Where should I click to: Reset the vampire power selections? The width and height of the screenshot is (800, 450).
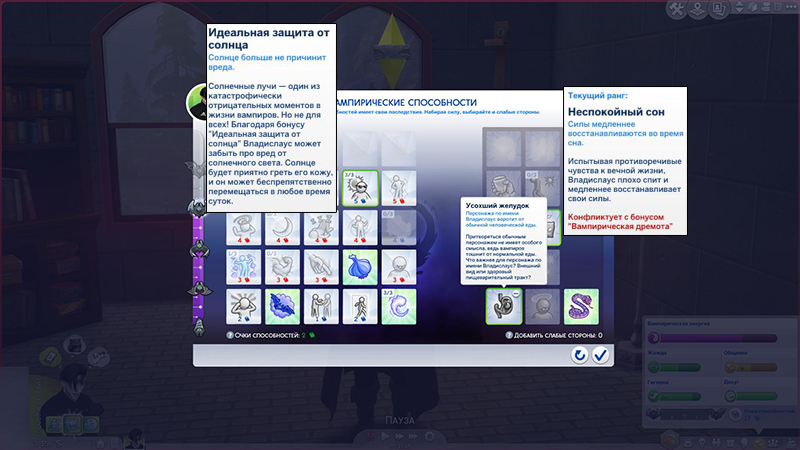(x=579, y=355)
